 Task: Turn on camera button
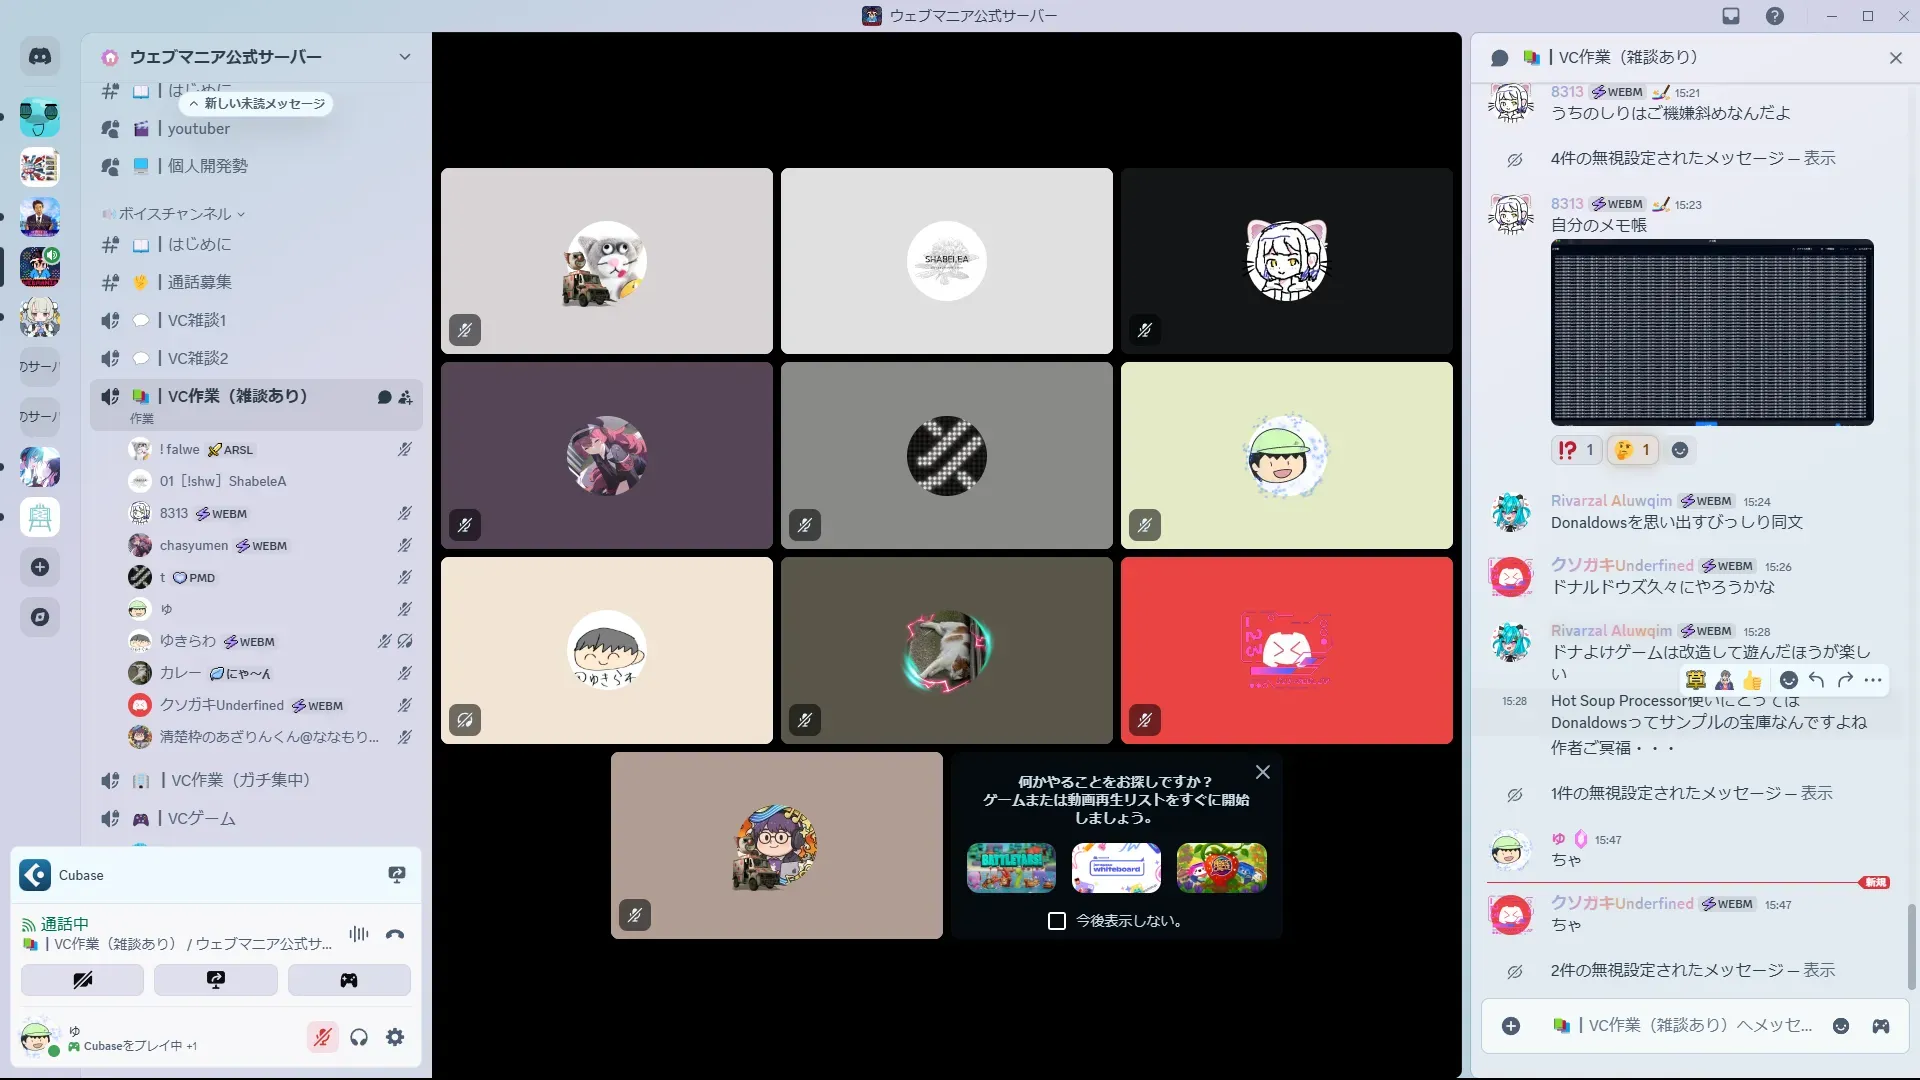(82, 980)
